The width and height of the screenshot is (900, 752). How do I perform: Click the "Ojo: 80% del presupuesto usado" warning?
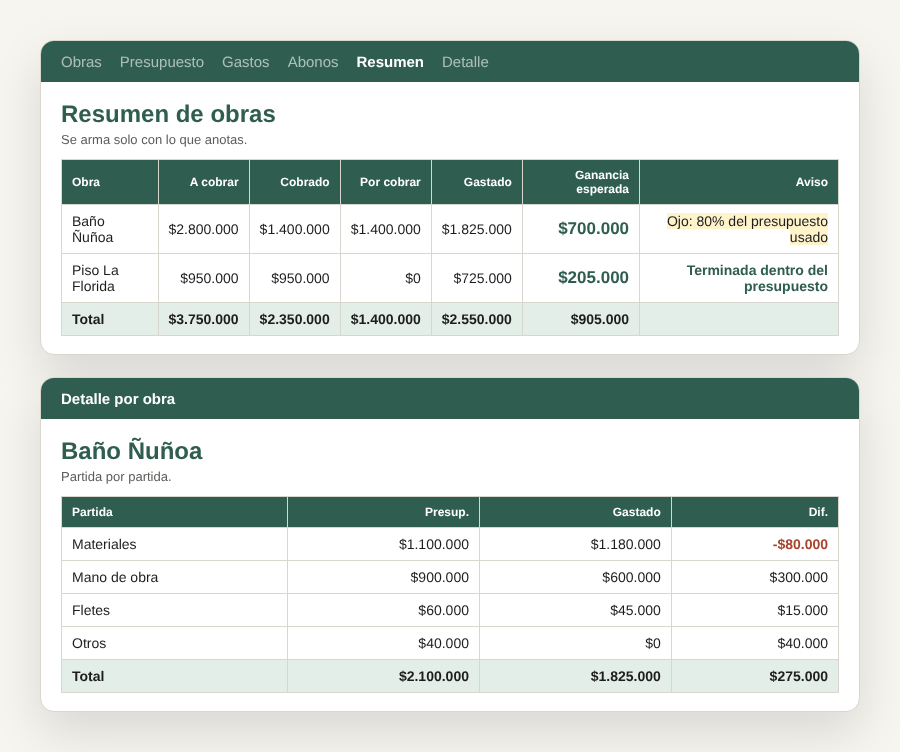[x=747, y=229]
